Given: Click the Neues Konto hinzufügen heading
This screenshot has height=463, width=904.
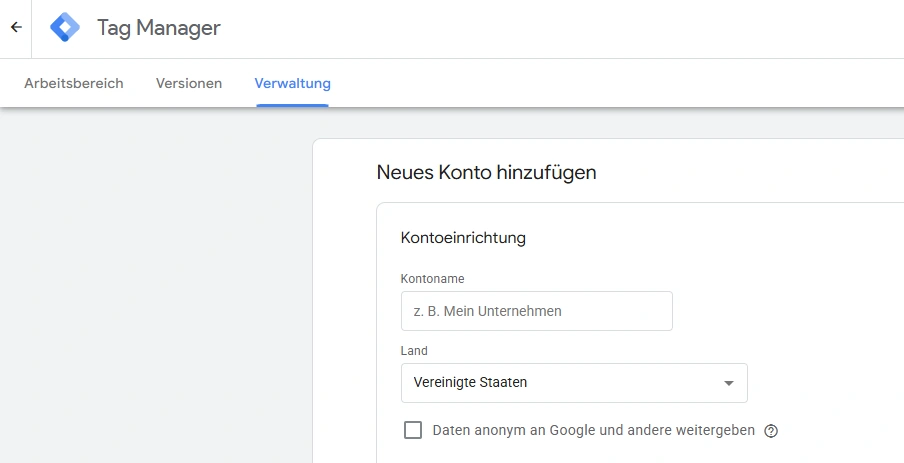Looking at the screenshot, I should [x=486, y=172].
